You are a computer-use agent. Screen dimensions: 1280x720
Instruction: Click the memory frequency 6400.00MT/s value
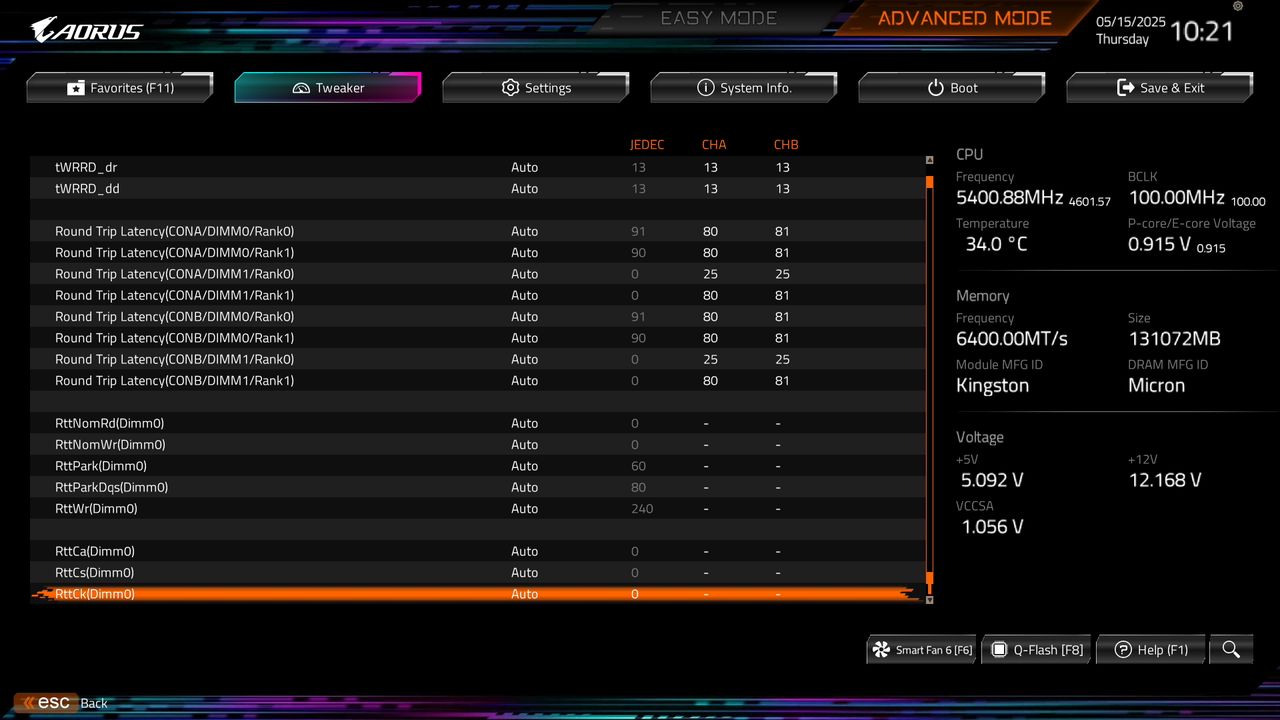1012,339
